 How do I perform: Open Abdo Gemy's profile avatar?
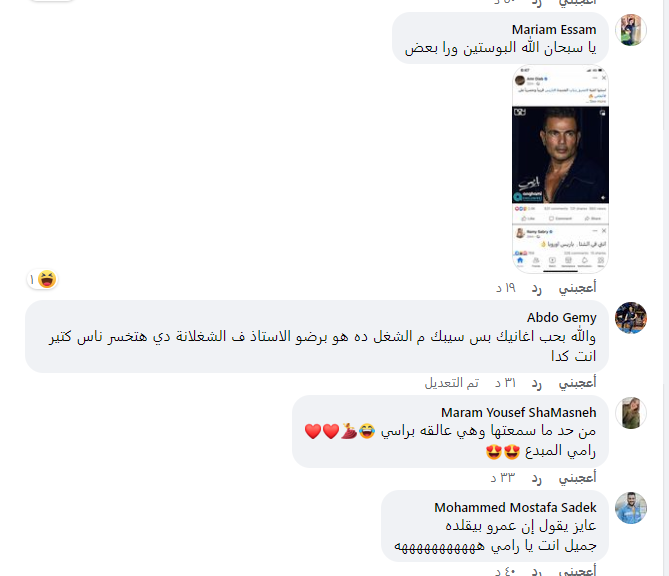(631, 318)
